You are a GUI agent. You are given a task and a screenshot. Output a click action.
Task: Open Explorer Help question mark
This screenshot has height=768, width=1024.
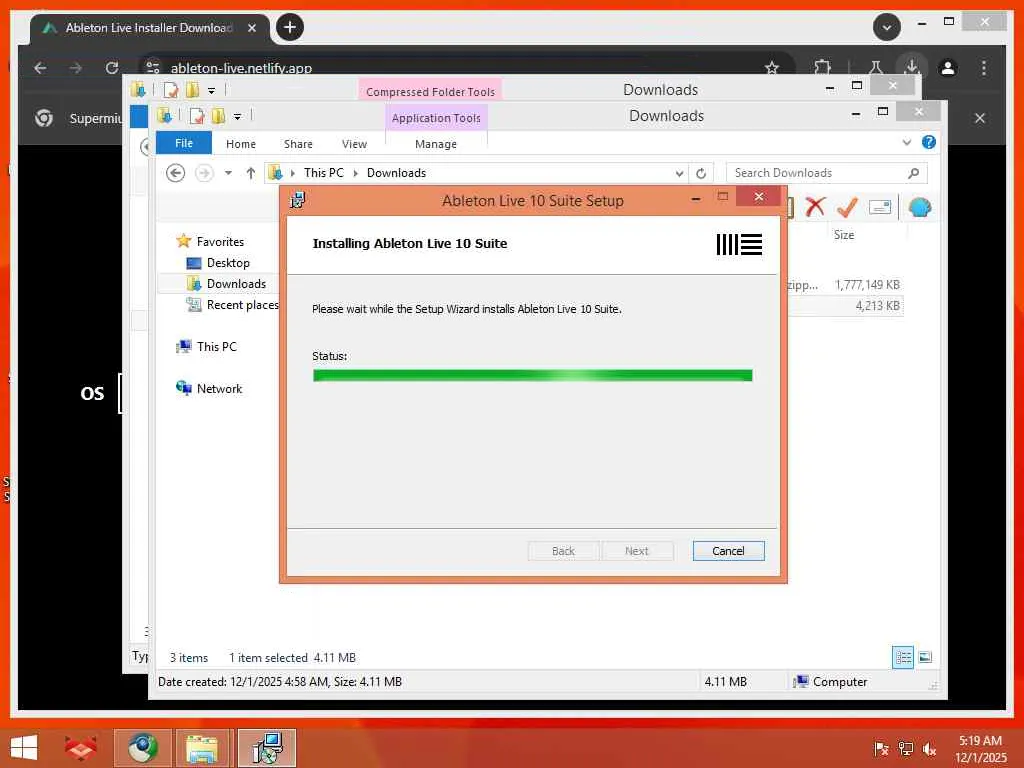[928, 142]
